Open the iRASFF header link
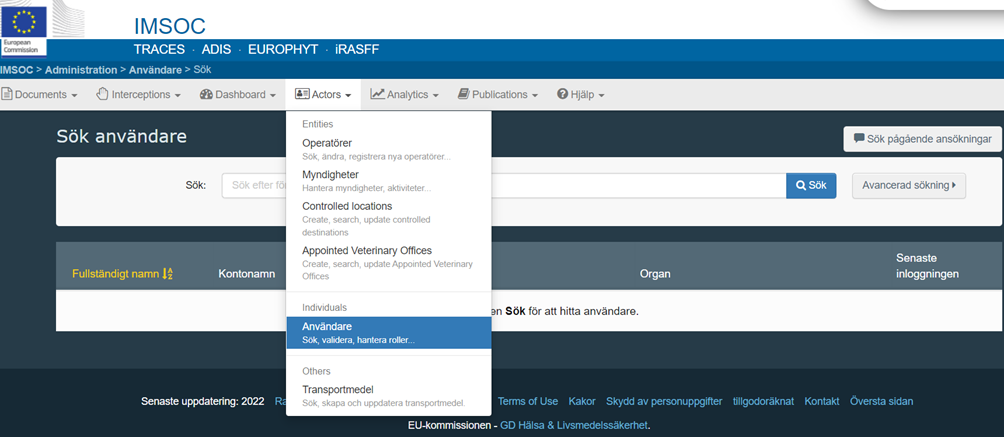The height and width of the screenshot is (437, 1004). pos(357,50)
